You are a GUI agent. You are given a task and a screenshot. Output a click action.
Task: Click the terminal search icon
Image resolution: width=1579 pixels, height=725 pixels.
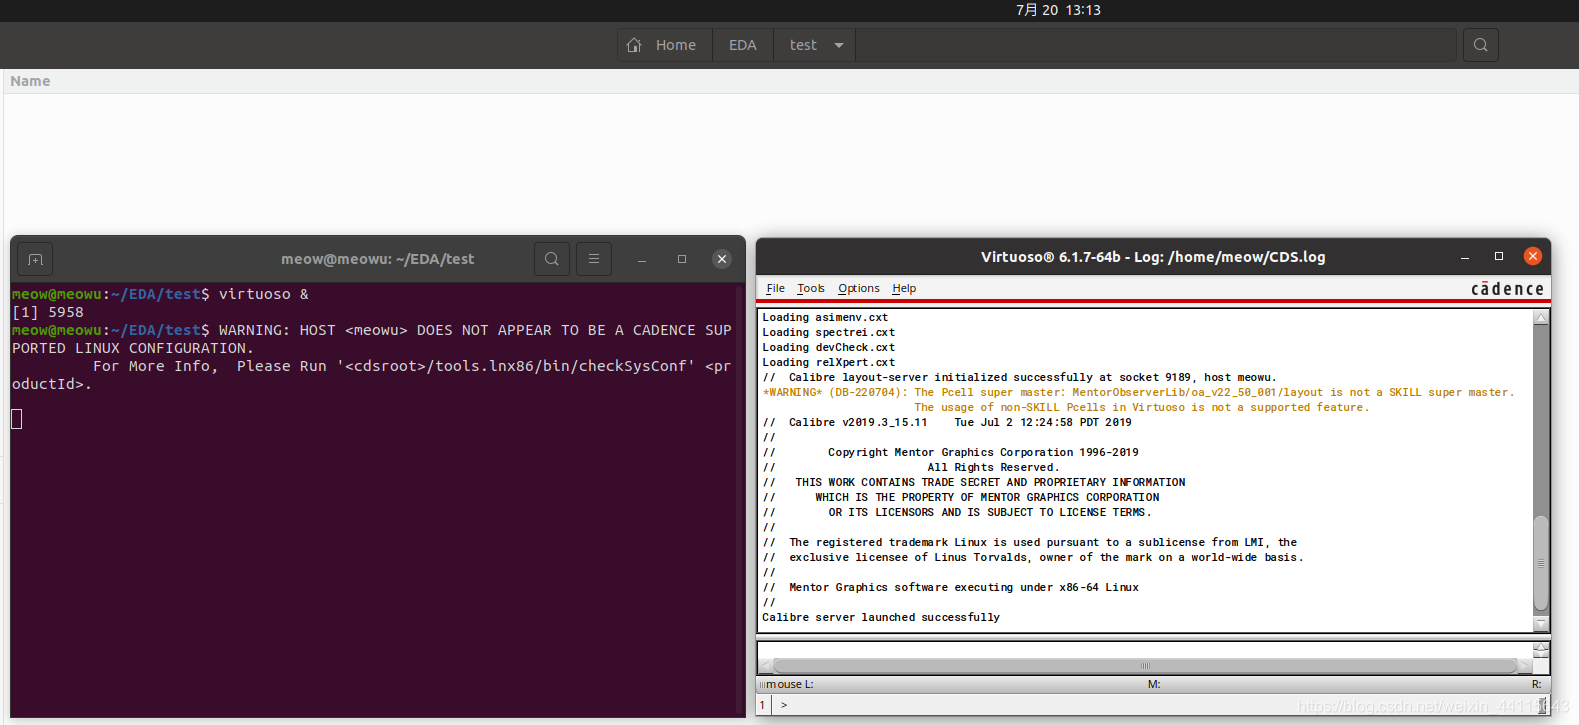[x=552, y=259]
